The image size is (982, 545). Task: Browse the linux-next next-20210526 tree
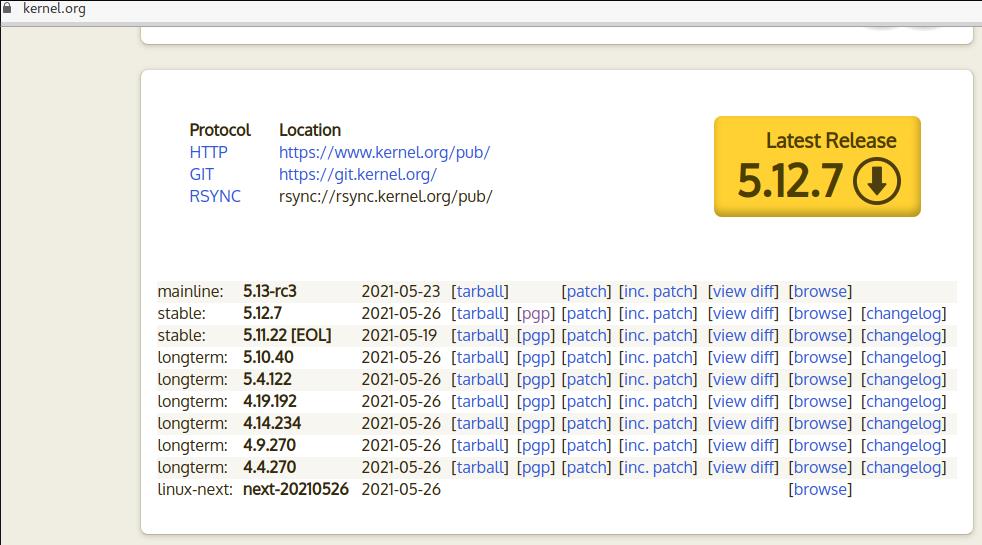pyautogui.click(x=820, y=489)
